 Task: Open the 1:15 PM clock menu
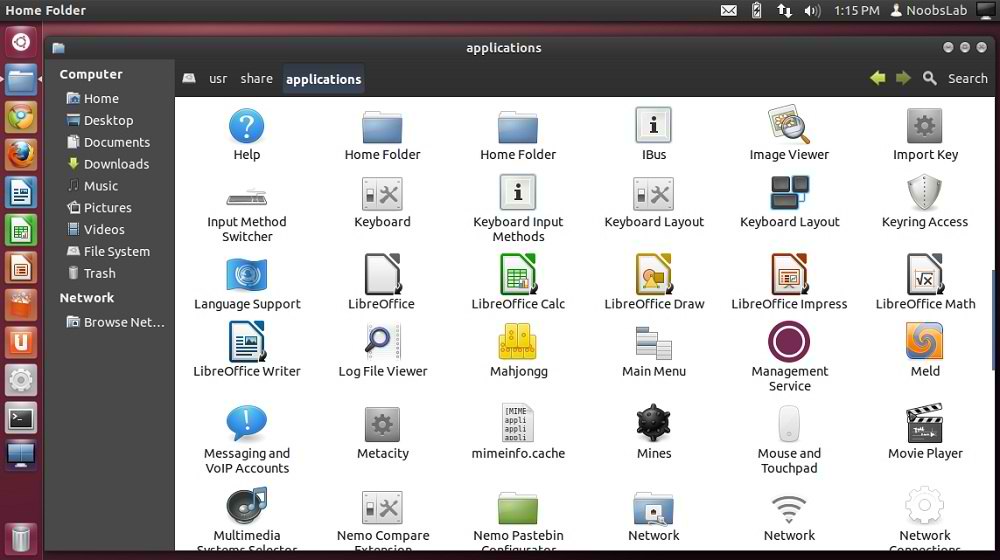pyautogui.click(x=857, y=10)
